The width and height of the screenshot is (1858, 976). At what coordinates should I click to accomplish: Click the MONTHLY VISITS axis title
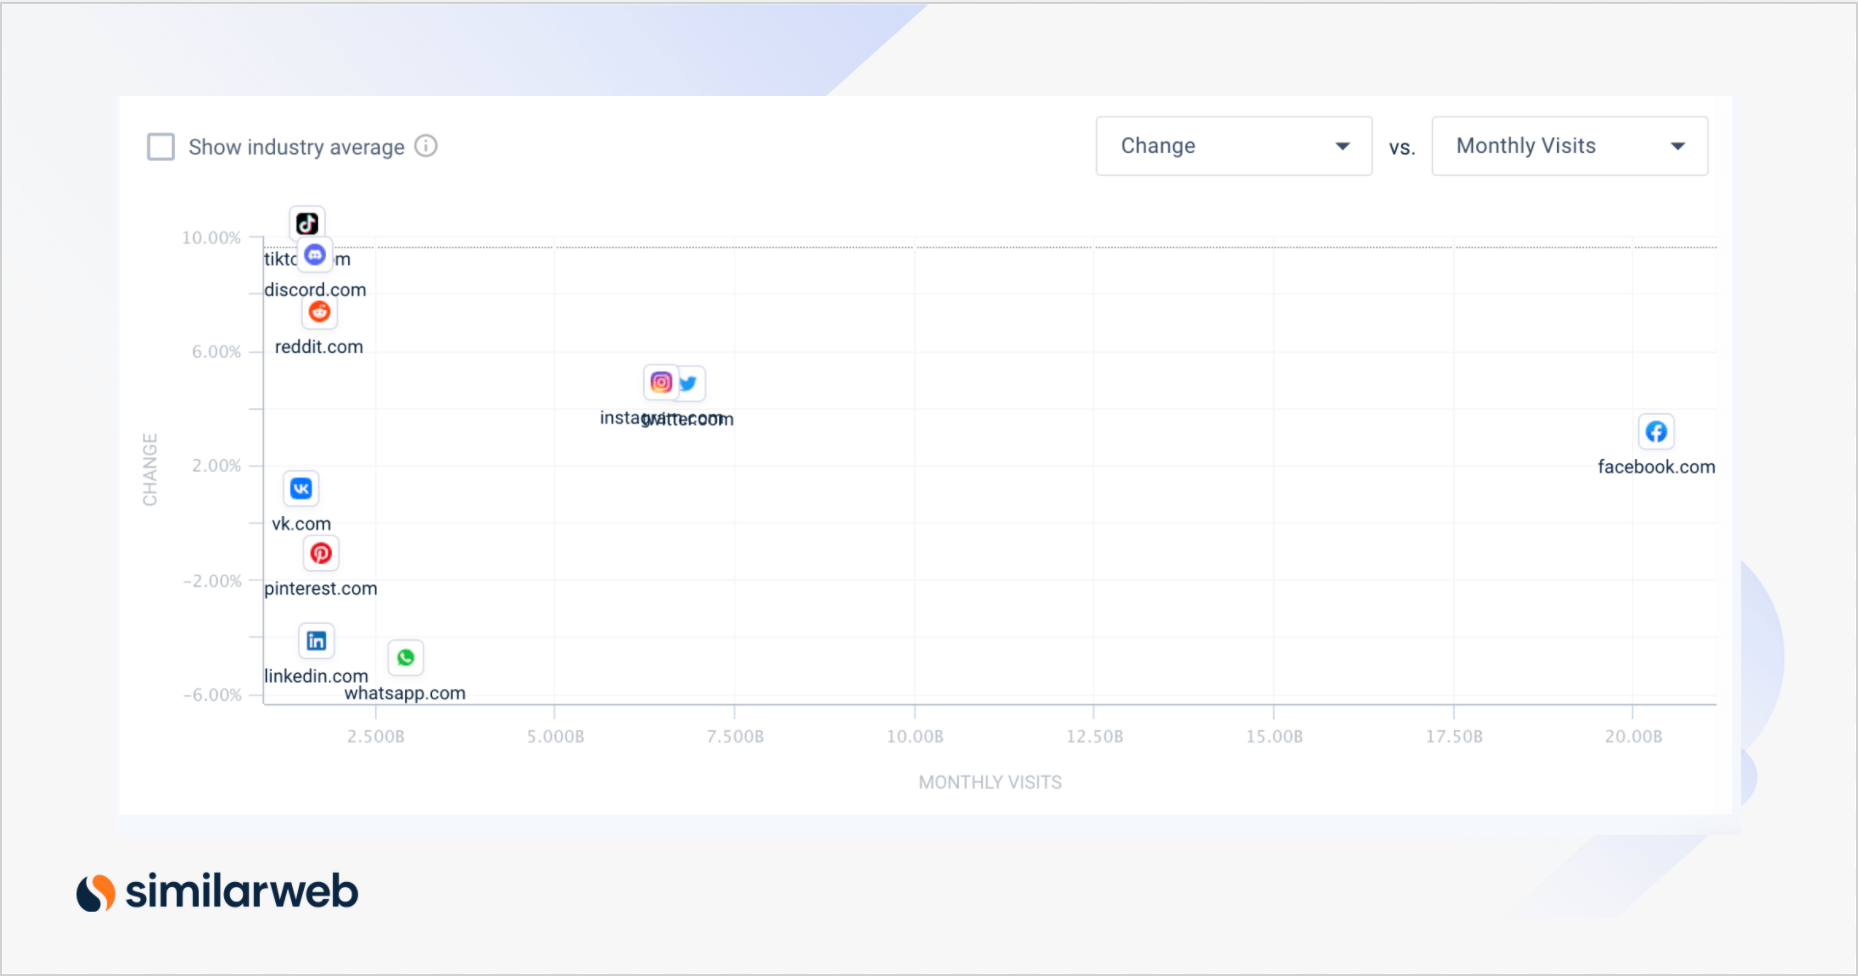point(990,782)
